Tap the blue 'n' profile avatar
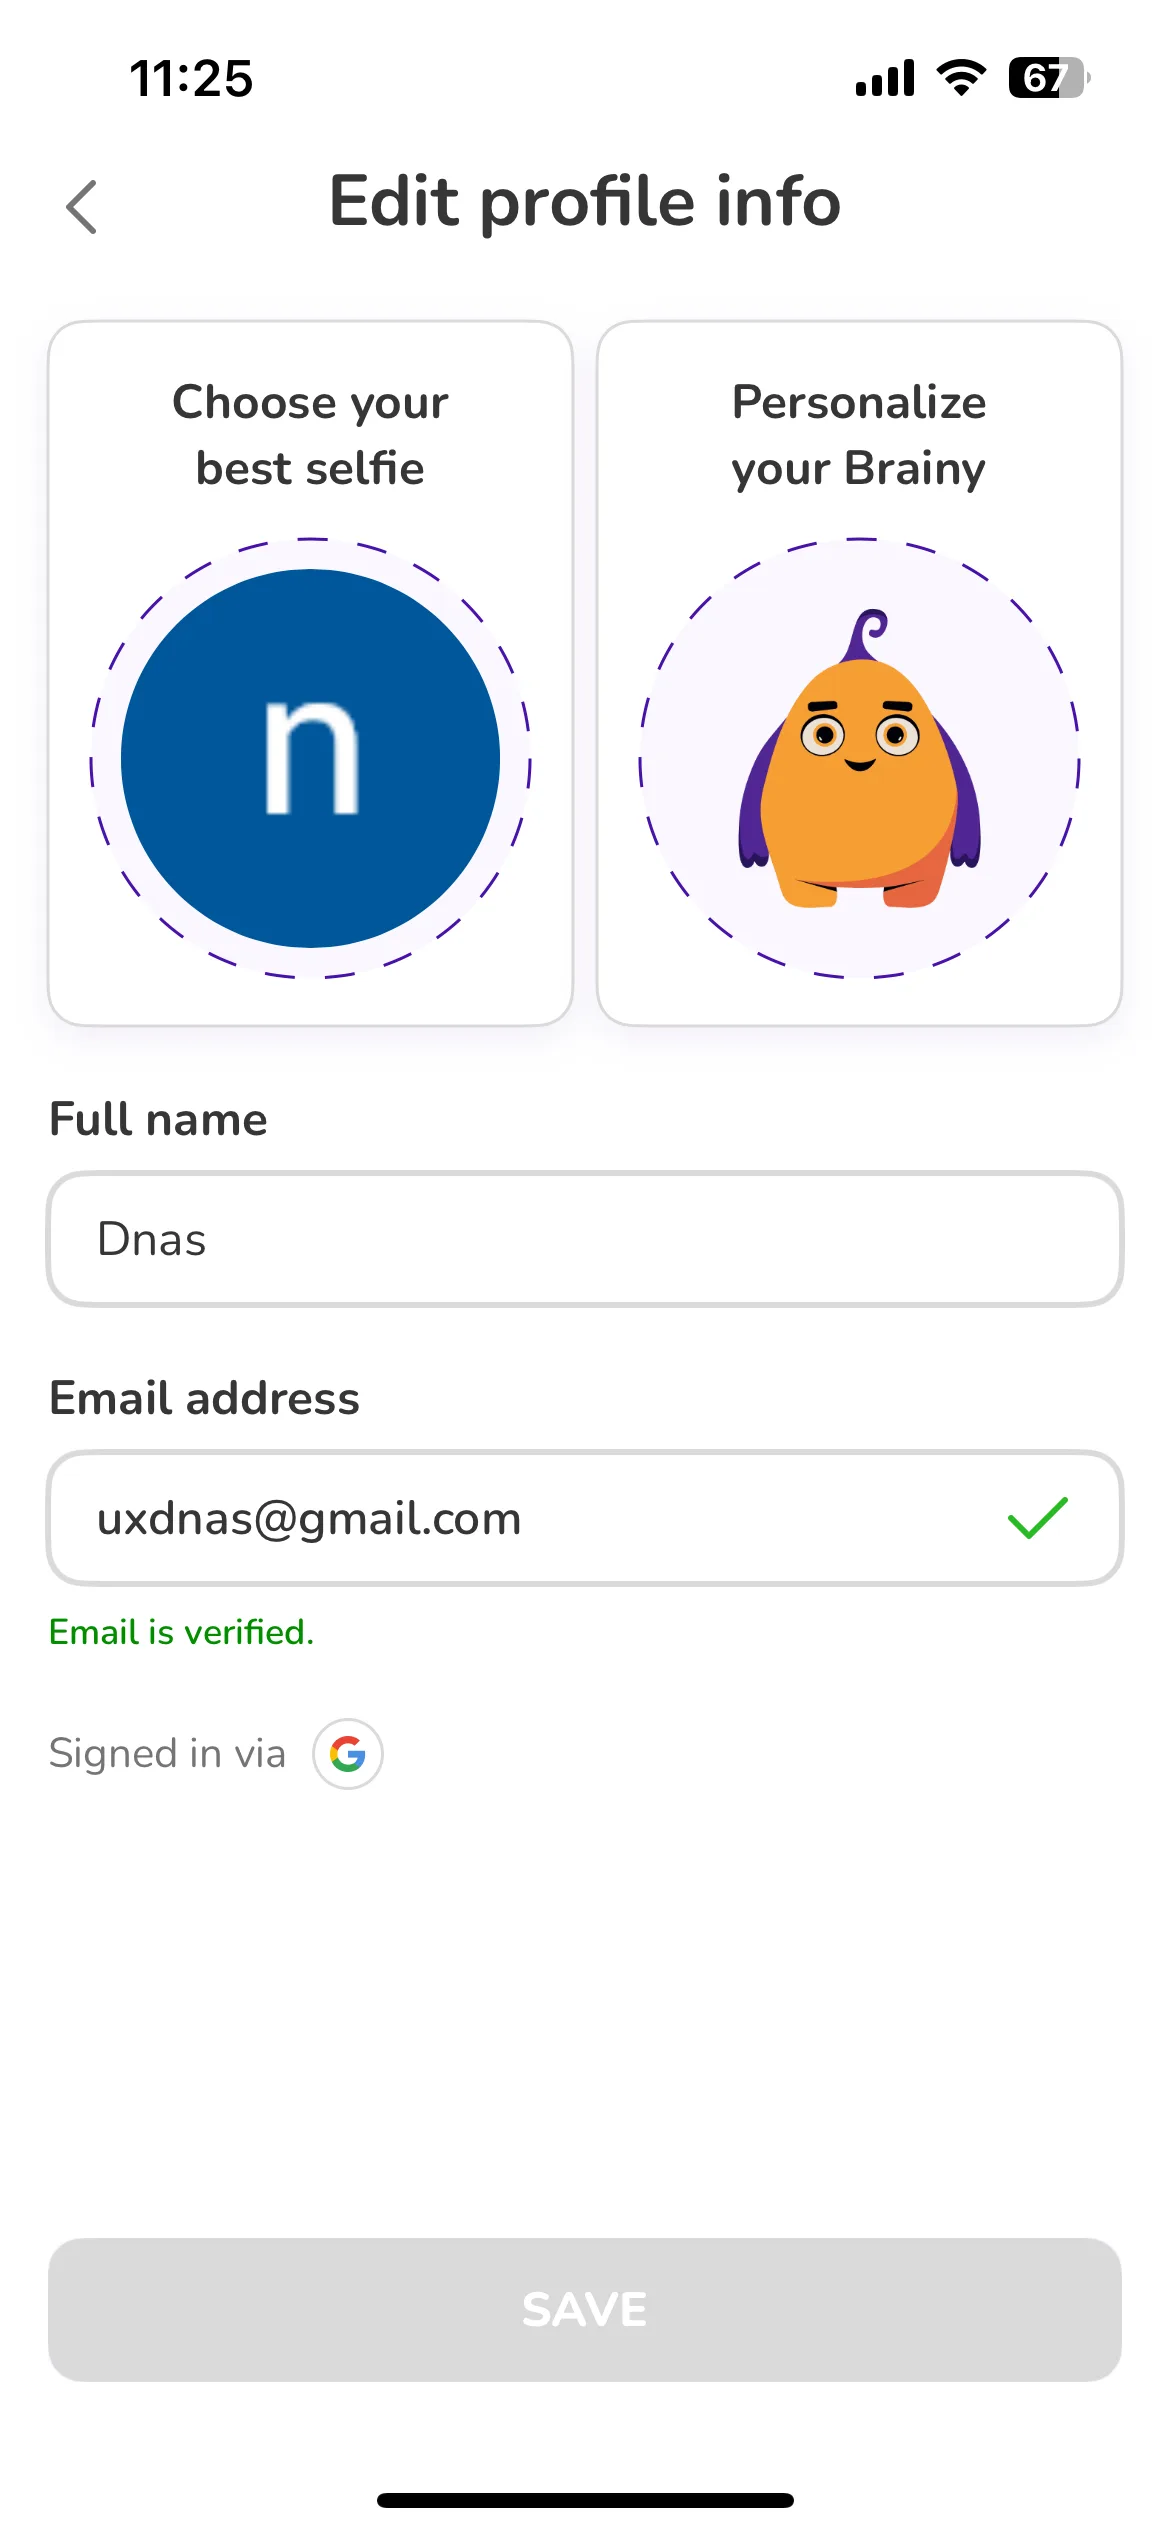 310,758
